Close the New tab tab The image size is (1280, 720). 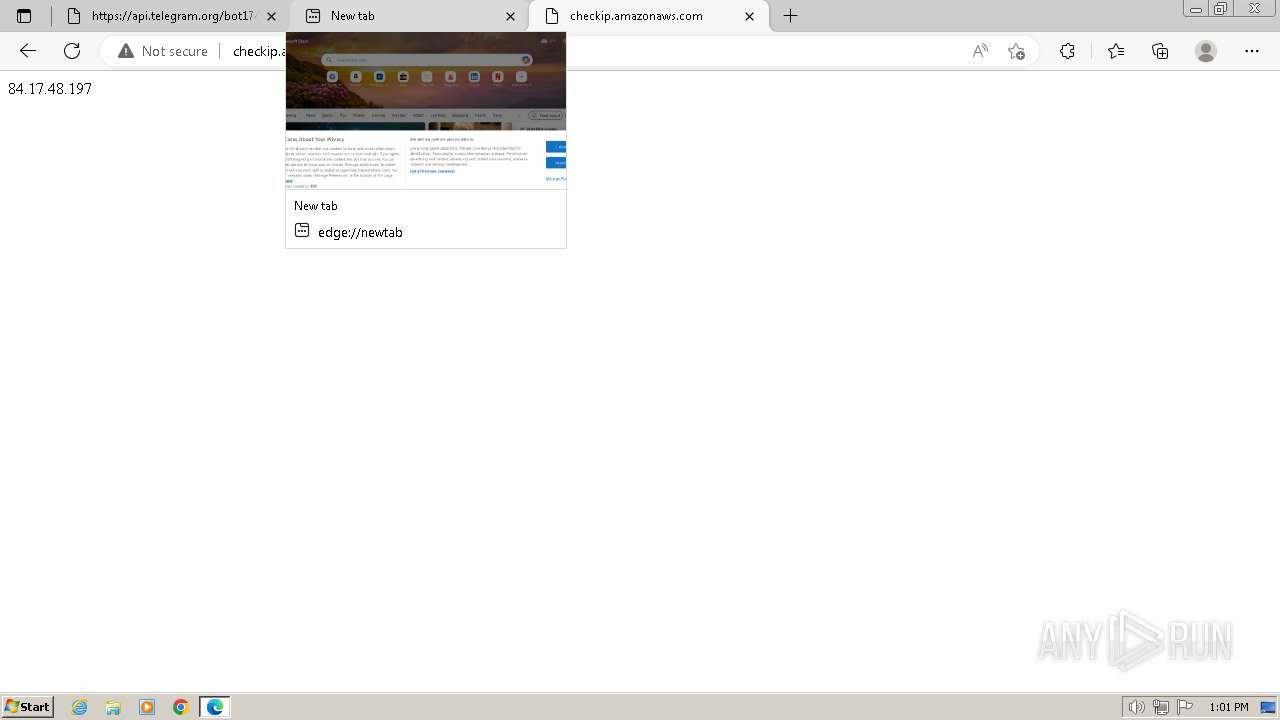tap(510, 16)
